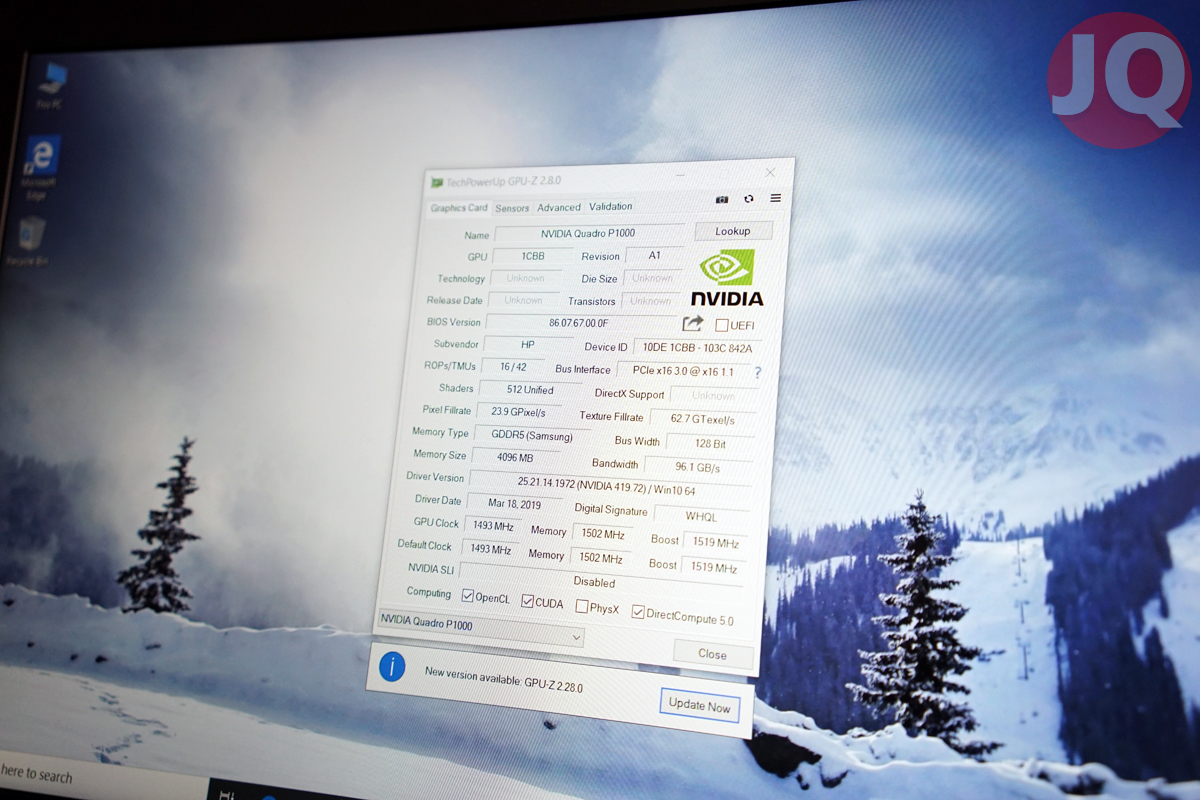Click the Boost value in GPU Clock row
Image resolution: width=1200 pixels, height=800 pixels.
[714, 543]
